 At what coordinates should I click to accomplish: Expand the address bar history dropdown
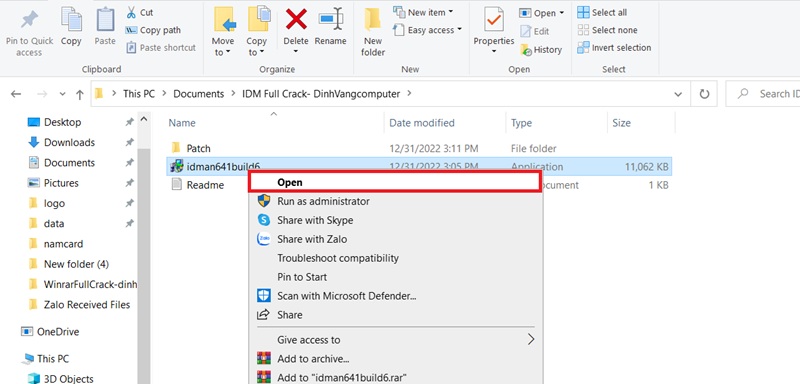click(x=678, y=94)
